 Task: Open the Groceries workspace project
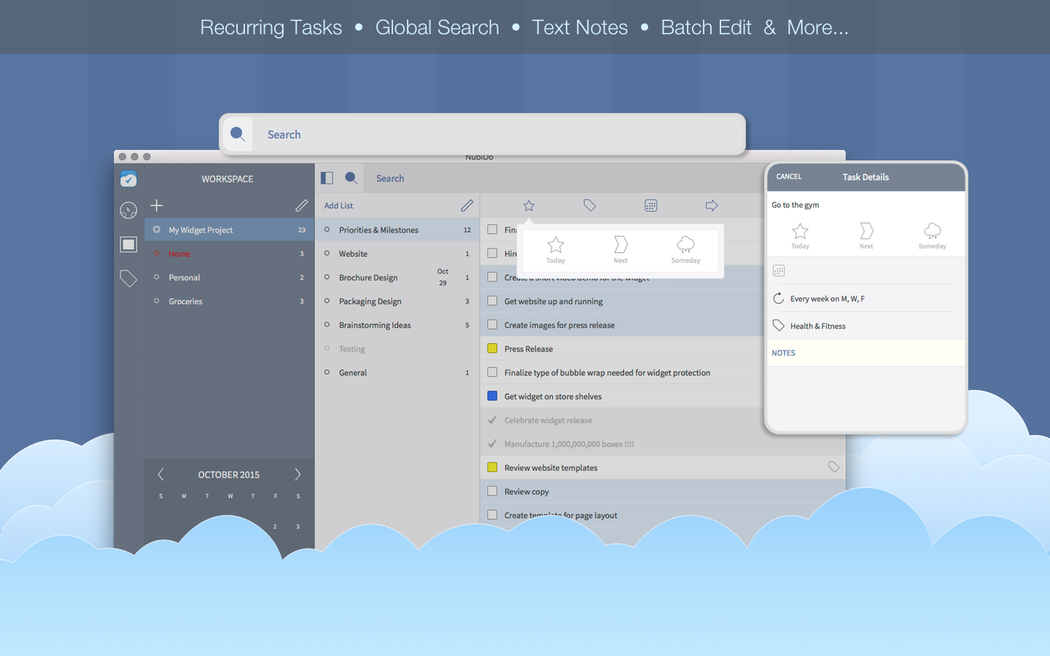point(185,301)
